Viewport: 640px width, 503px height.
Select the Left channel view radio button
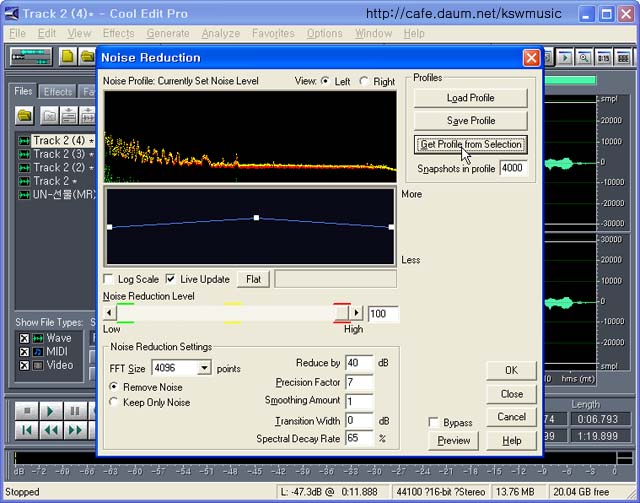click(x=325, y=81)
